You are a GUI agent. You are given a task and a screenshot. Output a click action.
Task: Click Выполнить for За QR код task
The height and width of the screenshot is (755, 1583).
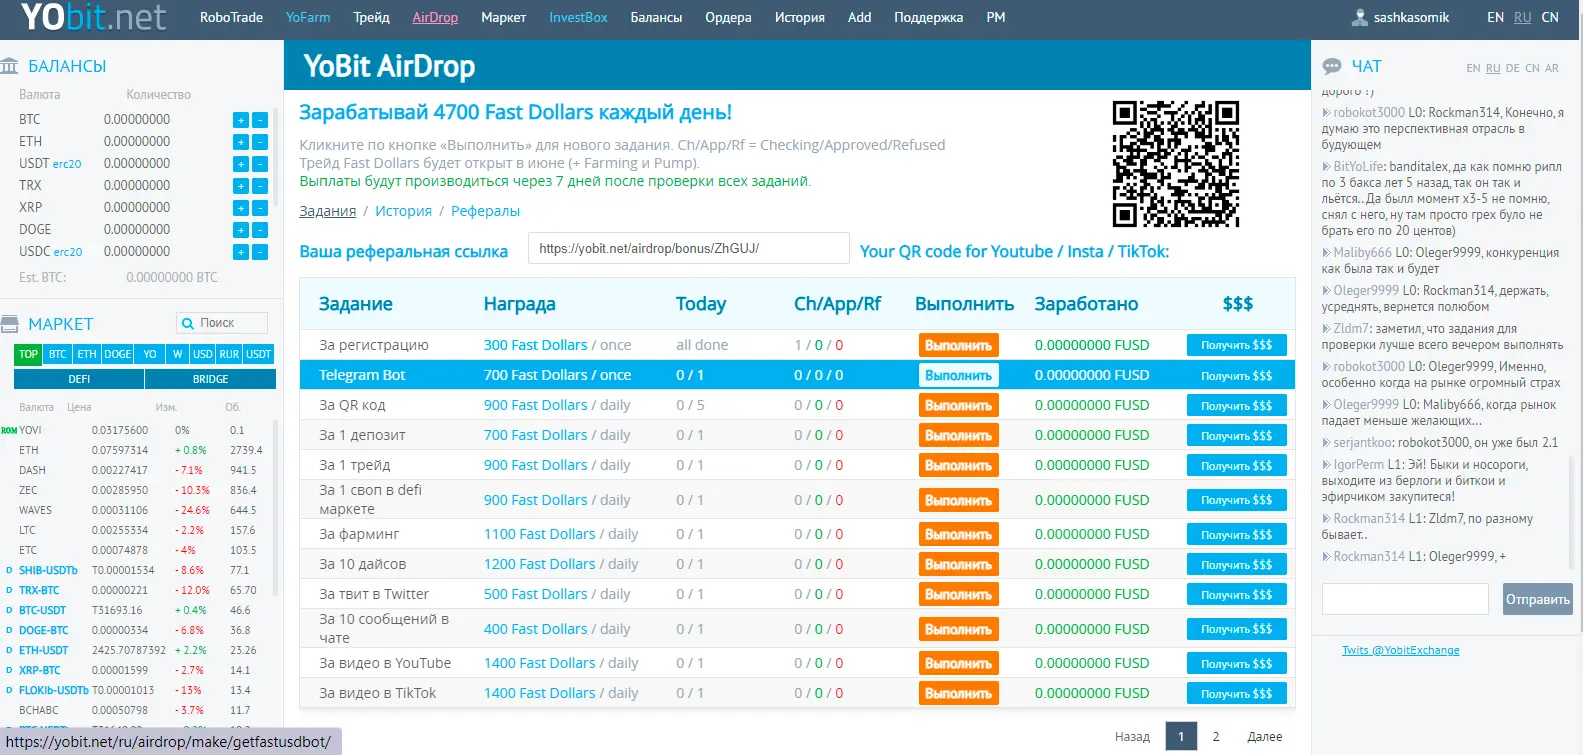[958, 405]
